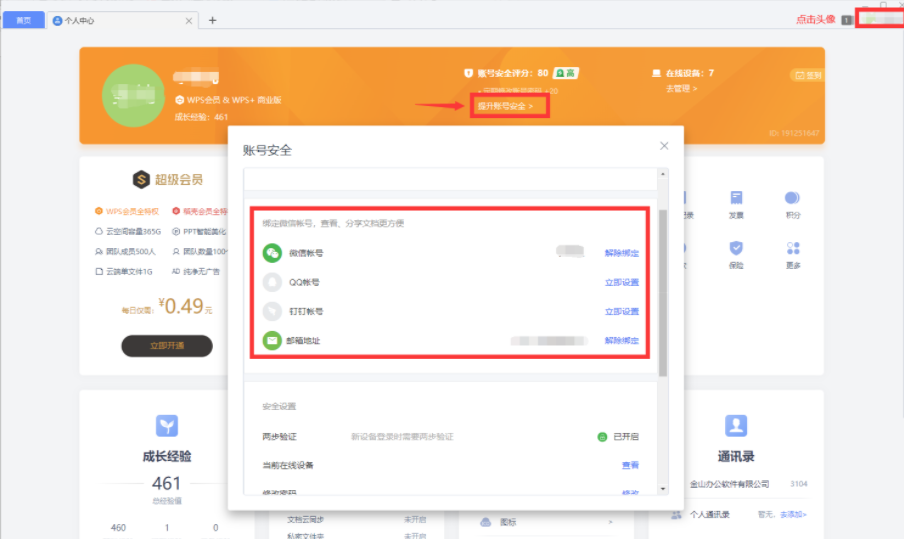This screenshot has height=539, width=904.
Task: Click the 文档云同步 row
Action: [x=356, y=519]
